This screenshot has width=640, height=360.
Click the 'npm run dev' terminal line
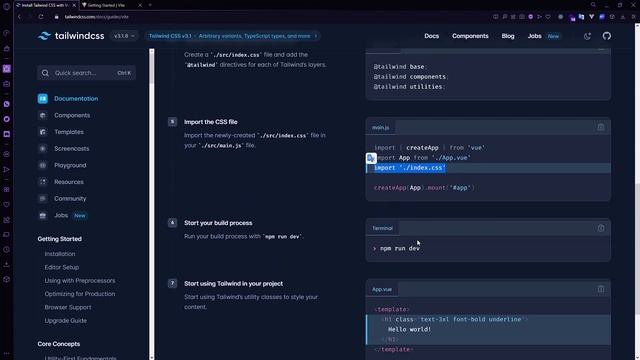400,248
